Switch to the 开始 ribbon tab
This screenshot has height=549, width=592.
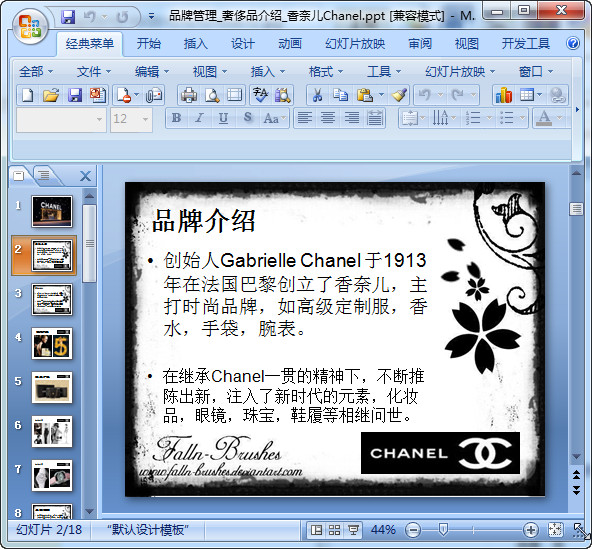148,44
